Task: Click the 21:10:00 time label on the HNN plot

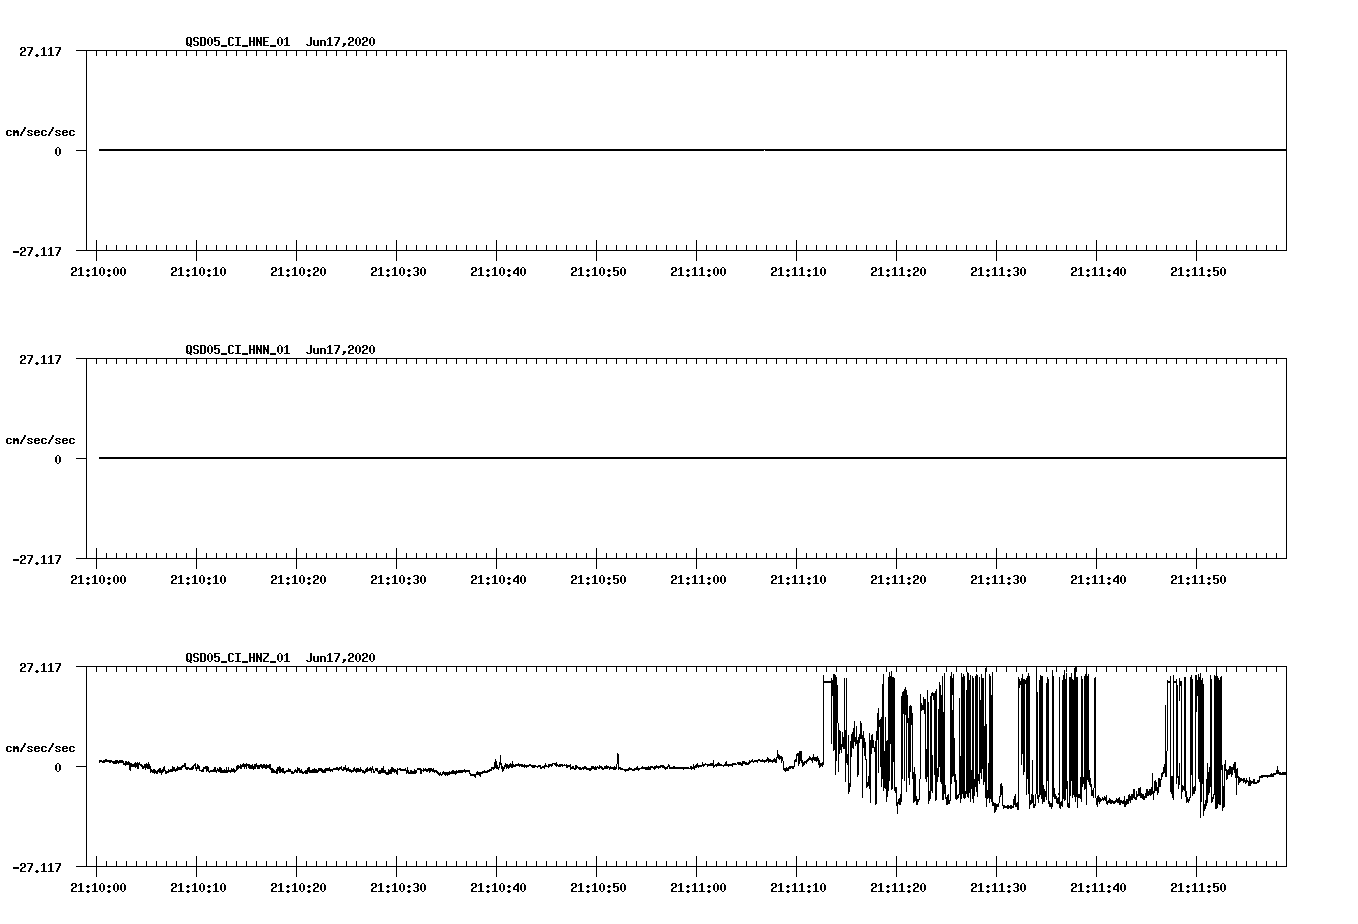Action: [x=98, y=580]
